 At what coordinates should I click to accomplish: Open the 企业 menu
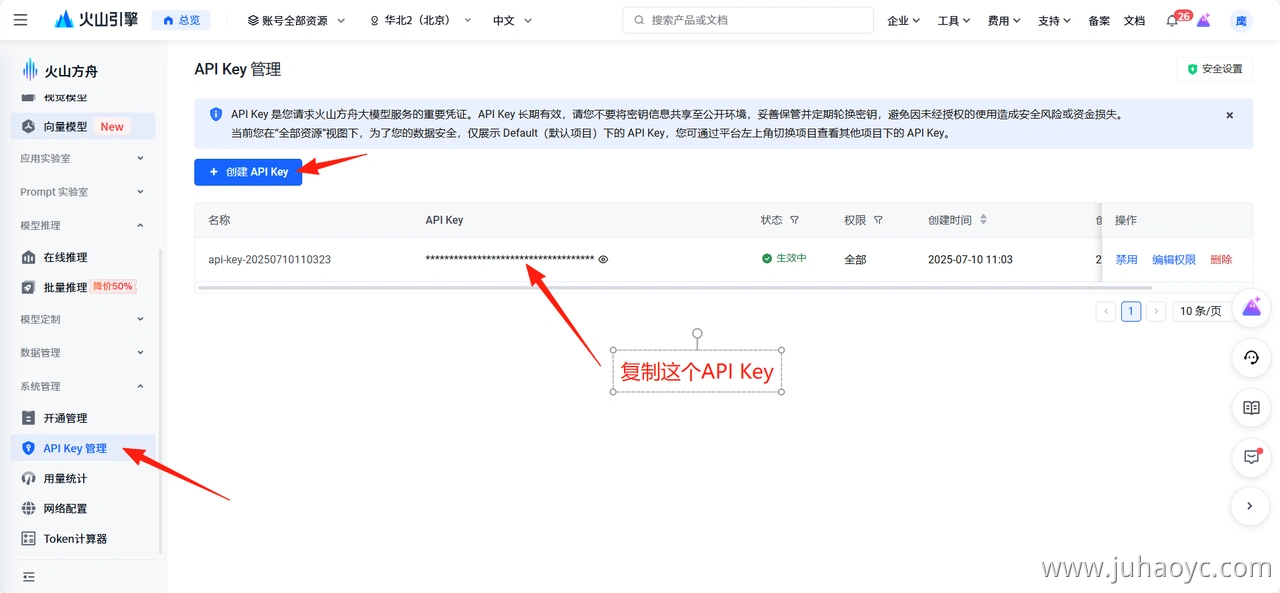point(904,20)
